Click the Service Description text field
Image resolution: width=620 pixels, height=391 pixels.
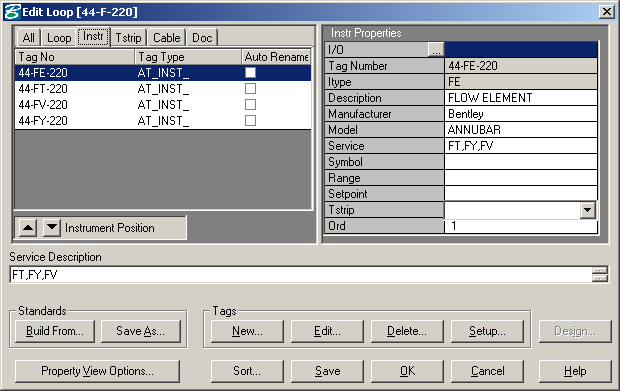(301, 274)
